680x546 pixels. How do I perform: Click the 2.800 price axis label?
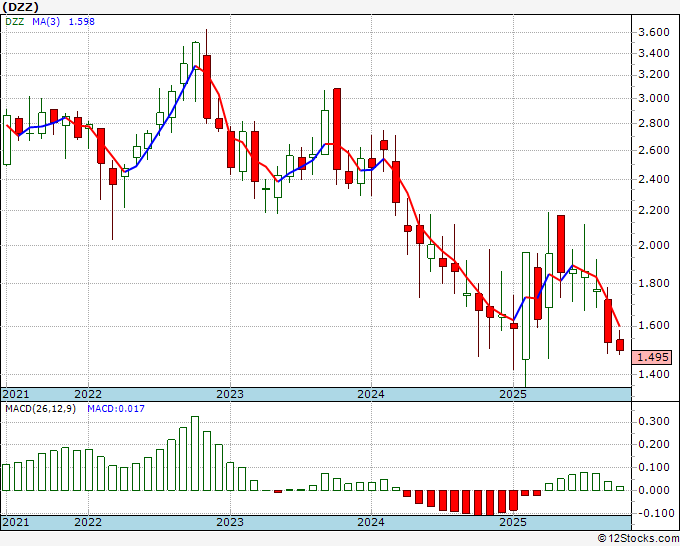pos(654,124)
